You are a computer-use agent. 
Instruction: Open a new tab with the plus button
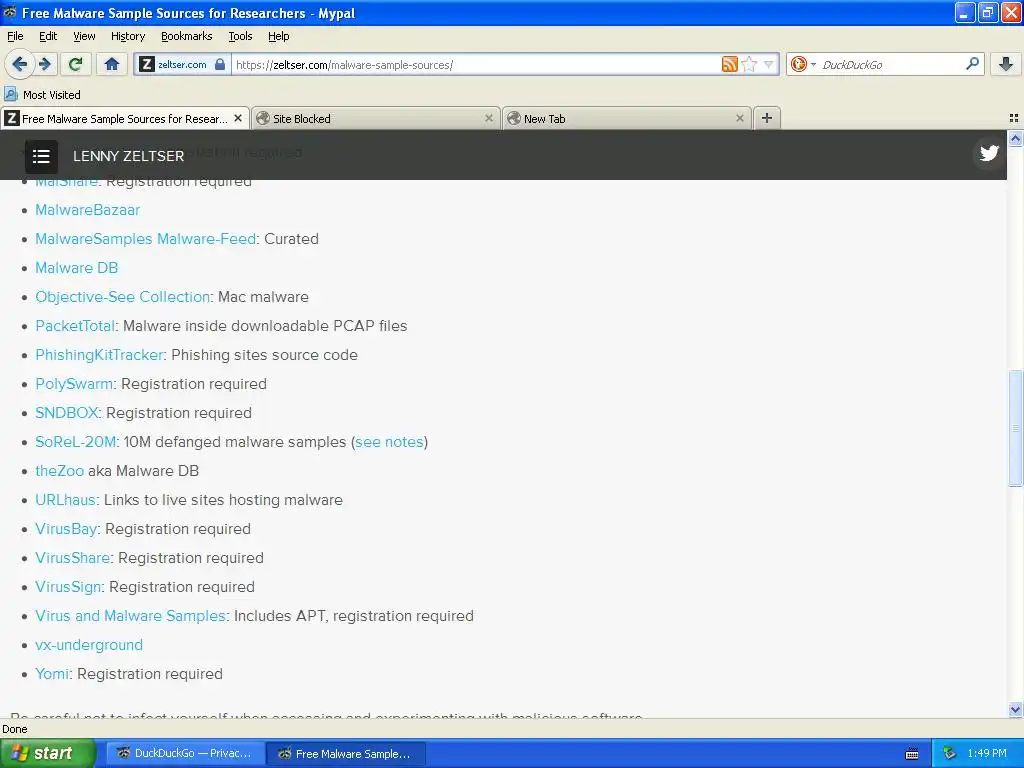(767, 118)
